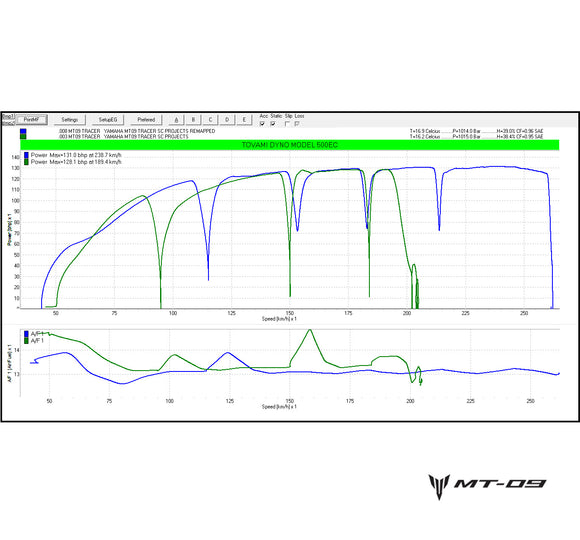Click power chart Speed [km/h] axis label
Viewport: 580px width, 540px height.
tap(279, 318)
